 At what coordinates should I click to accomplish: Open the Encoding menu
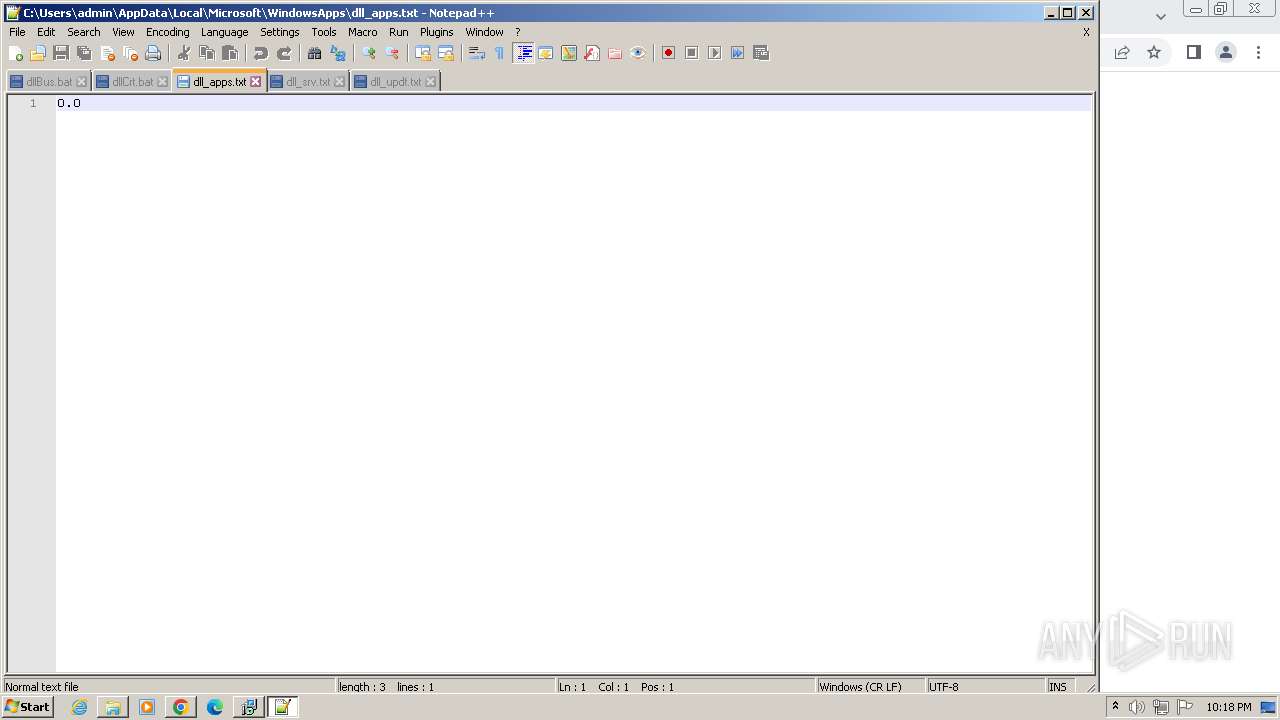[167, 32]
